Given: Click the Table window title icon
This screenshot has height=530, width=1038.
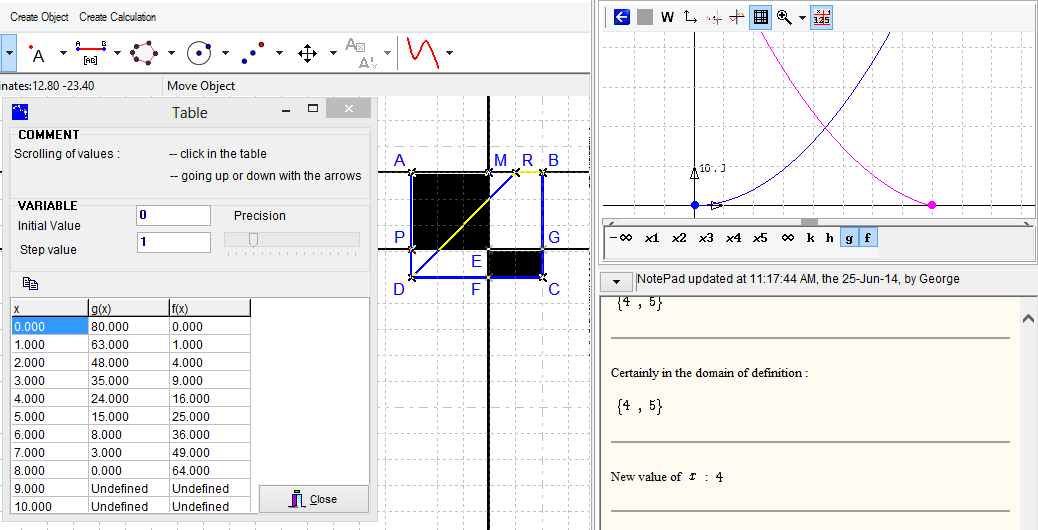Looking at the screenshot, I should pos(20,111).
